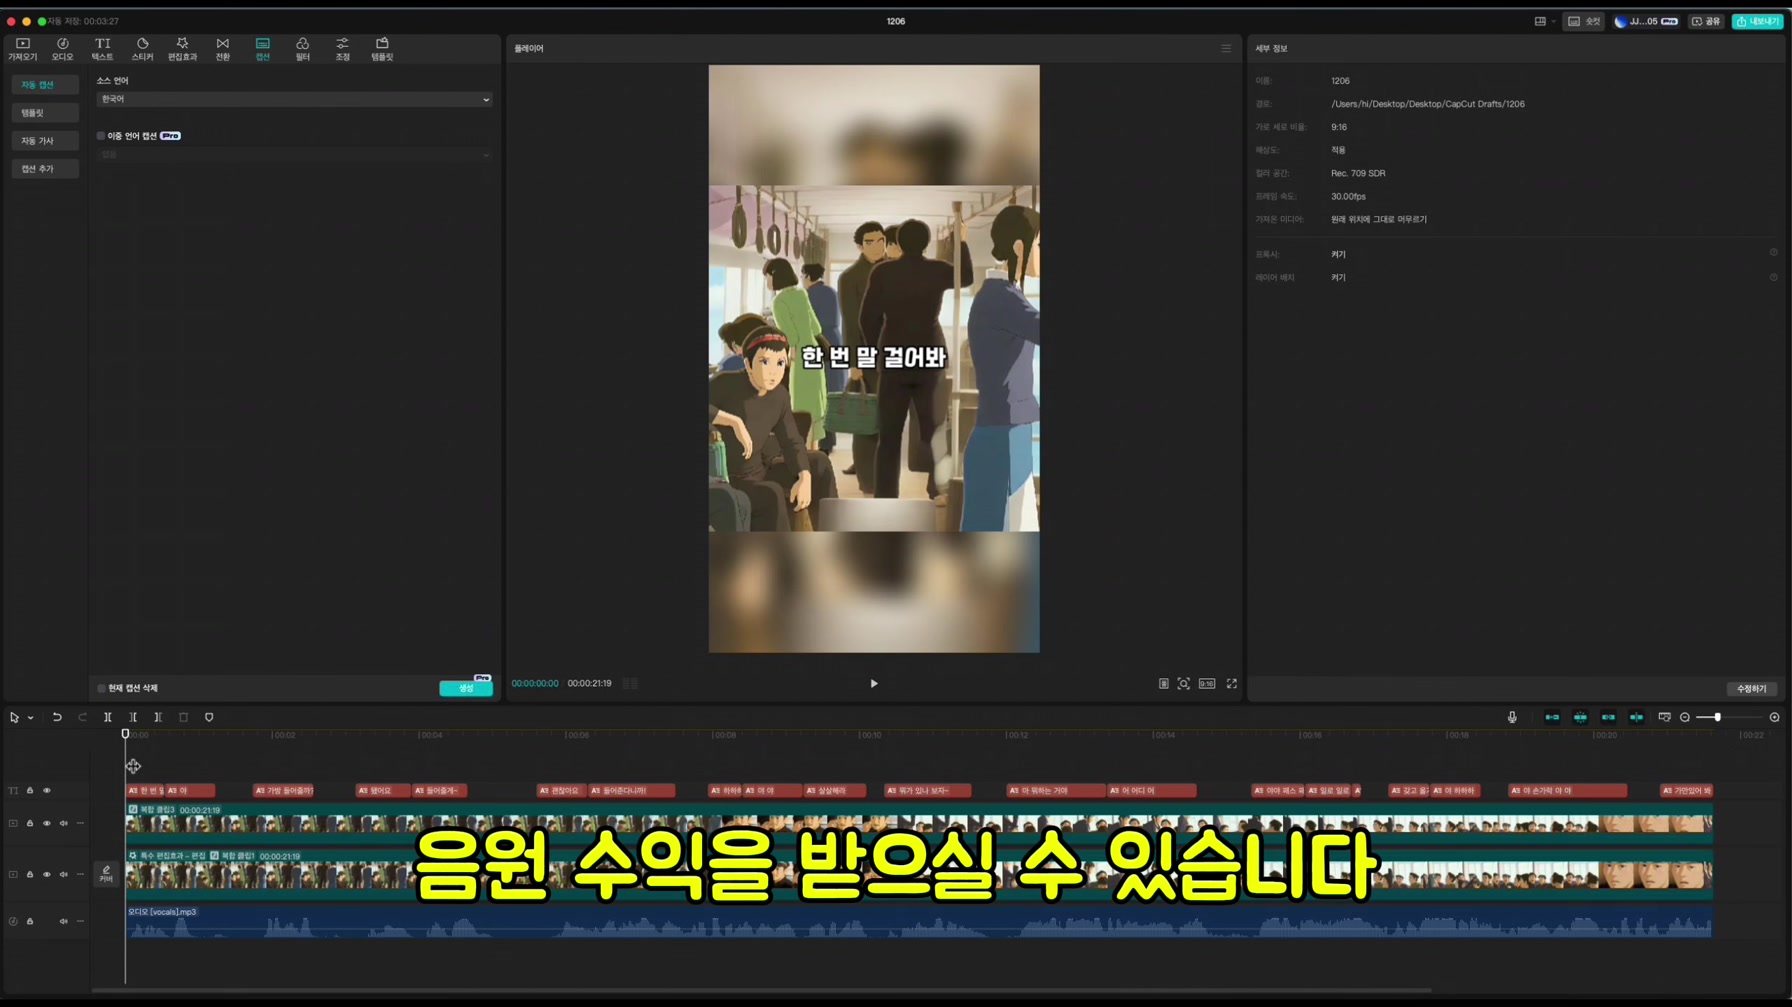Image resolution: width=1792 pixels, height=1007 pixels.
Task: Open more options for 복합 클립3 track
Action: pos(81,824)
